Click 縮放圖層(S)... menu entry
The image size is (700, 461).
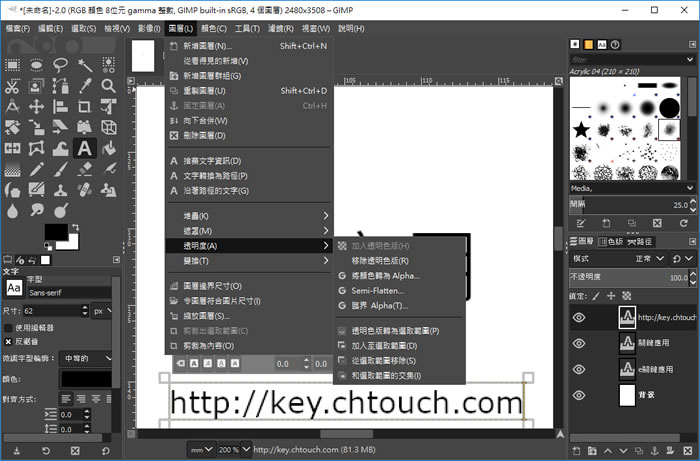pos(248,316)
